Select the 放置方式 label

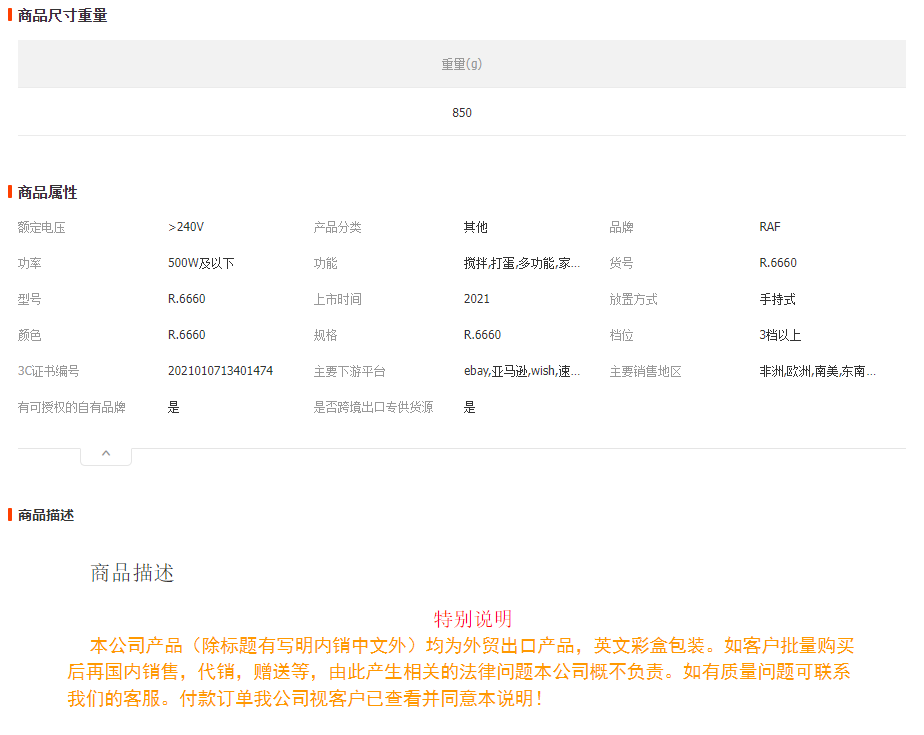coord(633,299)
